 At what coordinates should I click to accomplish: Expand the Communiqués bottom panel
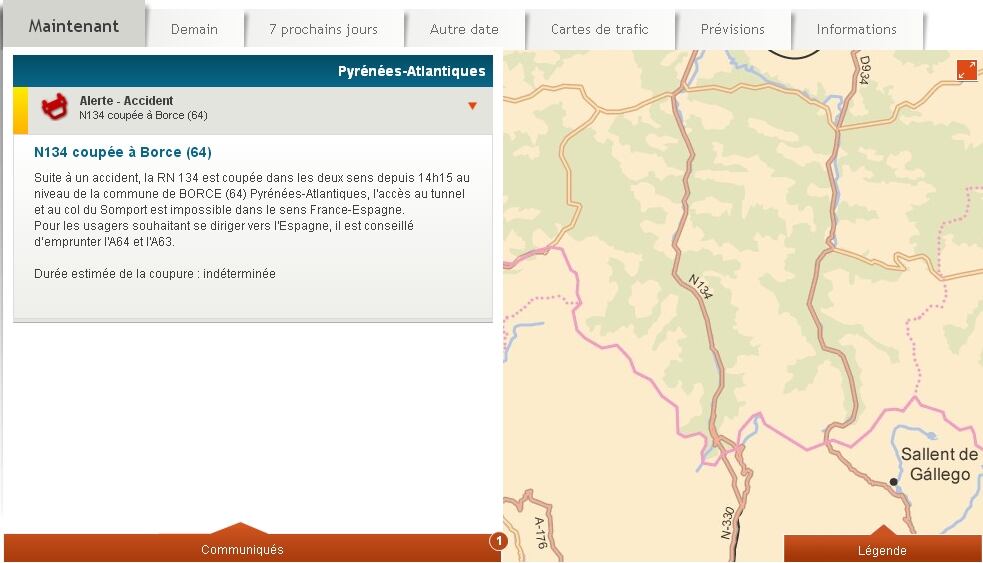242,548
